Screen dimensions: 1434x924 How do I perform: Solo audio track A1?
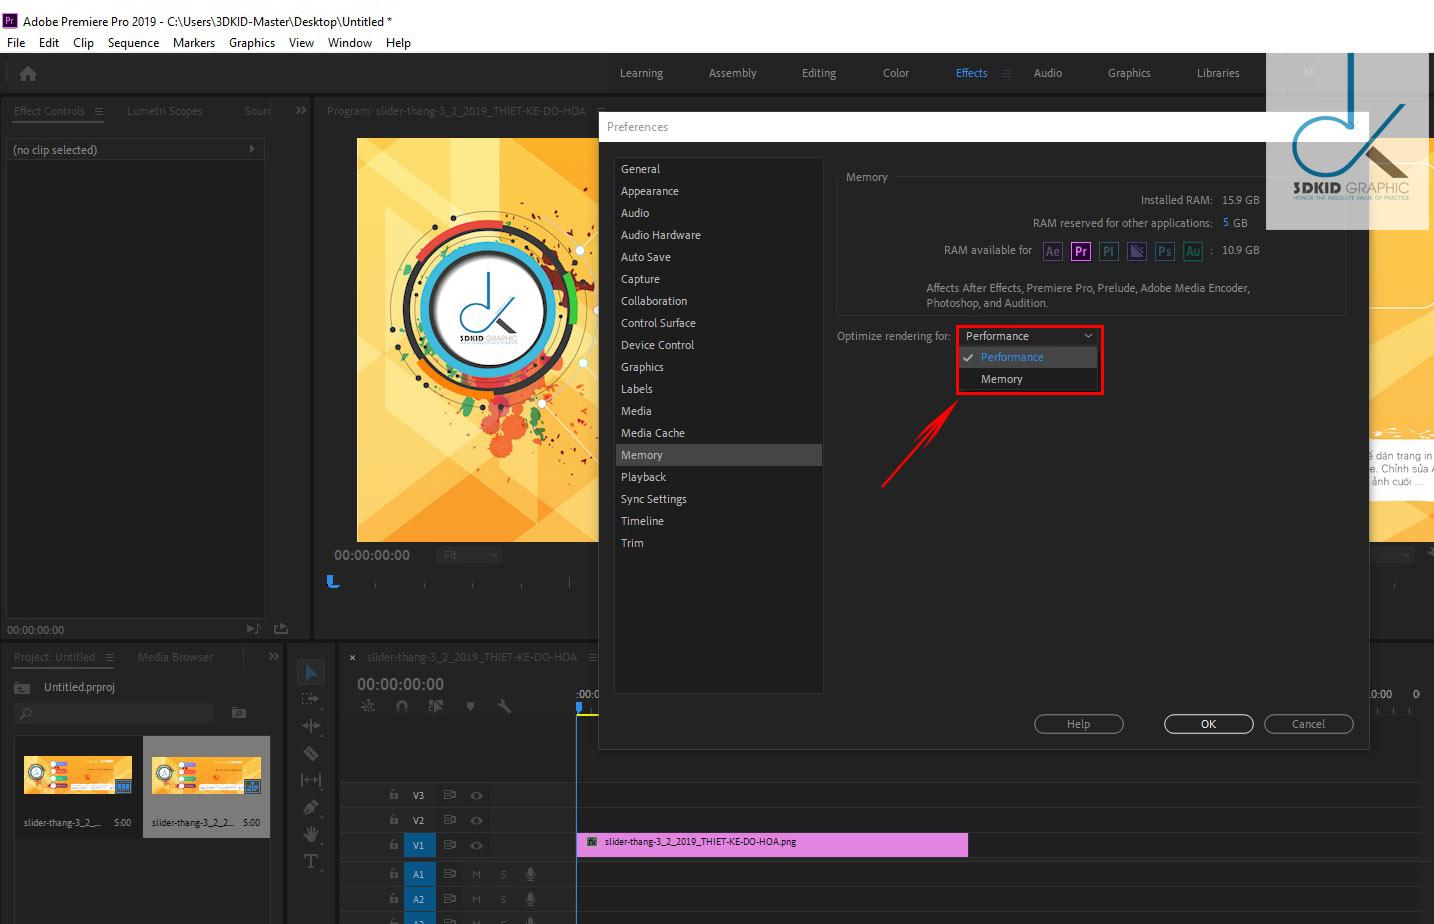pos(503,874)
